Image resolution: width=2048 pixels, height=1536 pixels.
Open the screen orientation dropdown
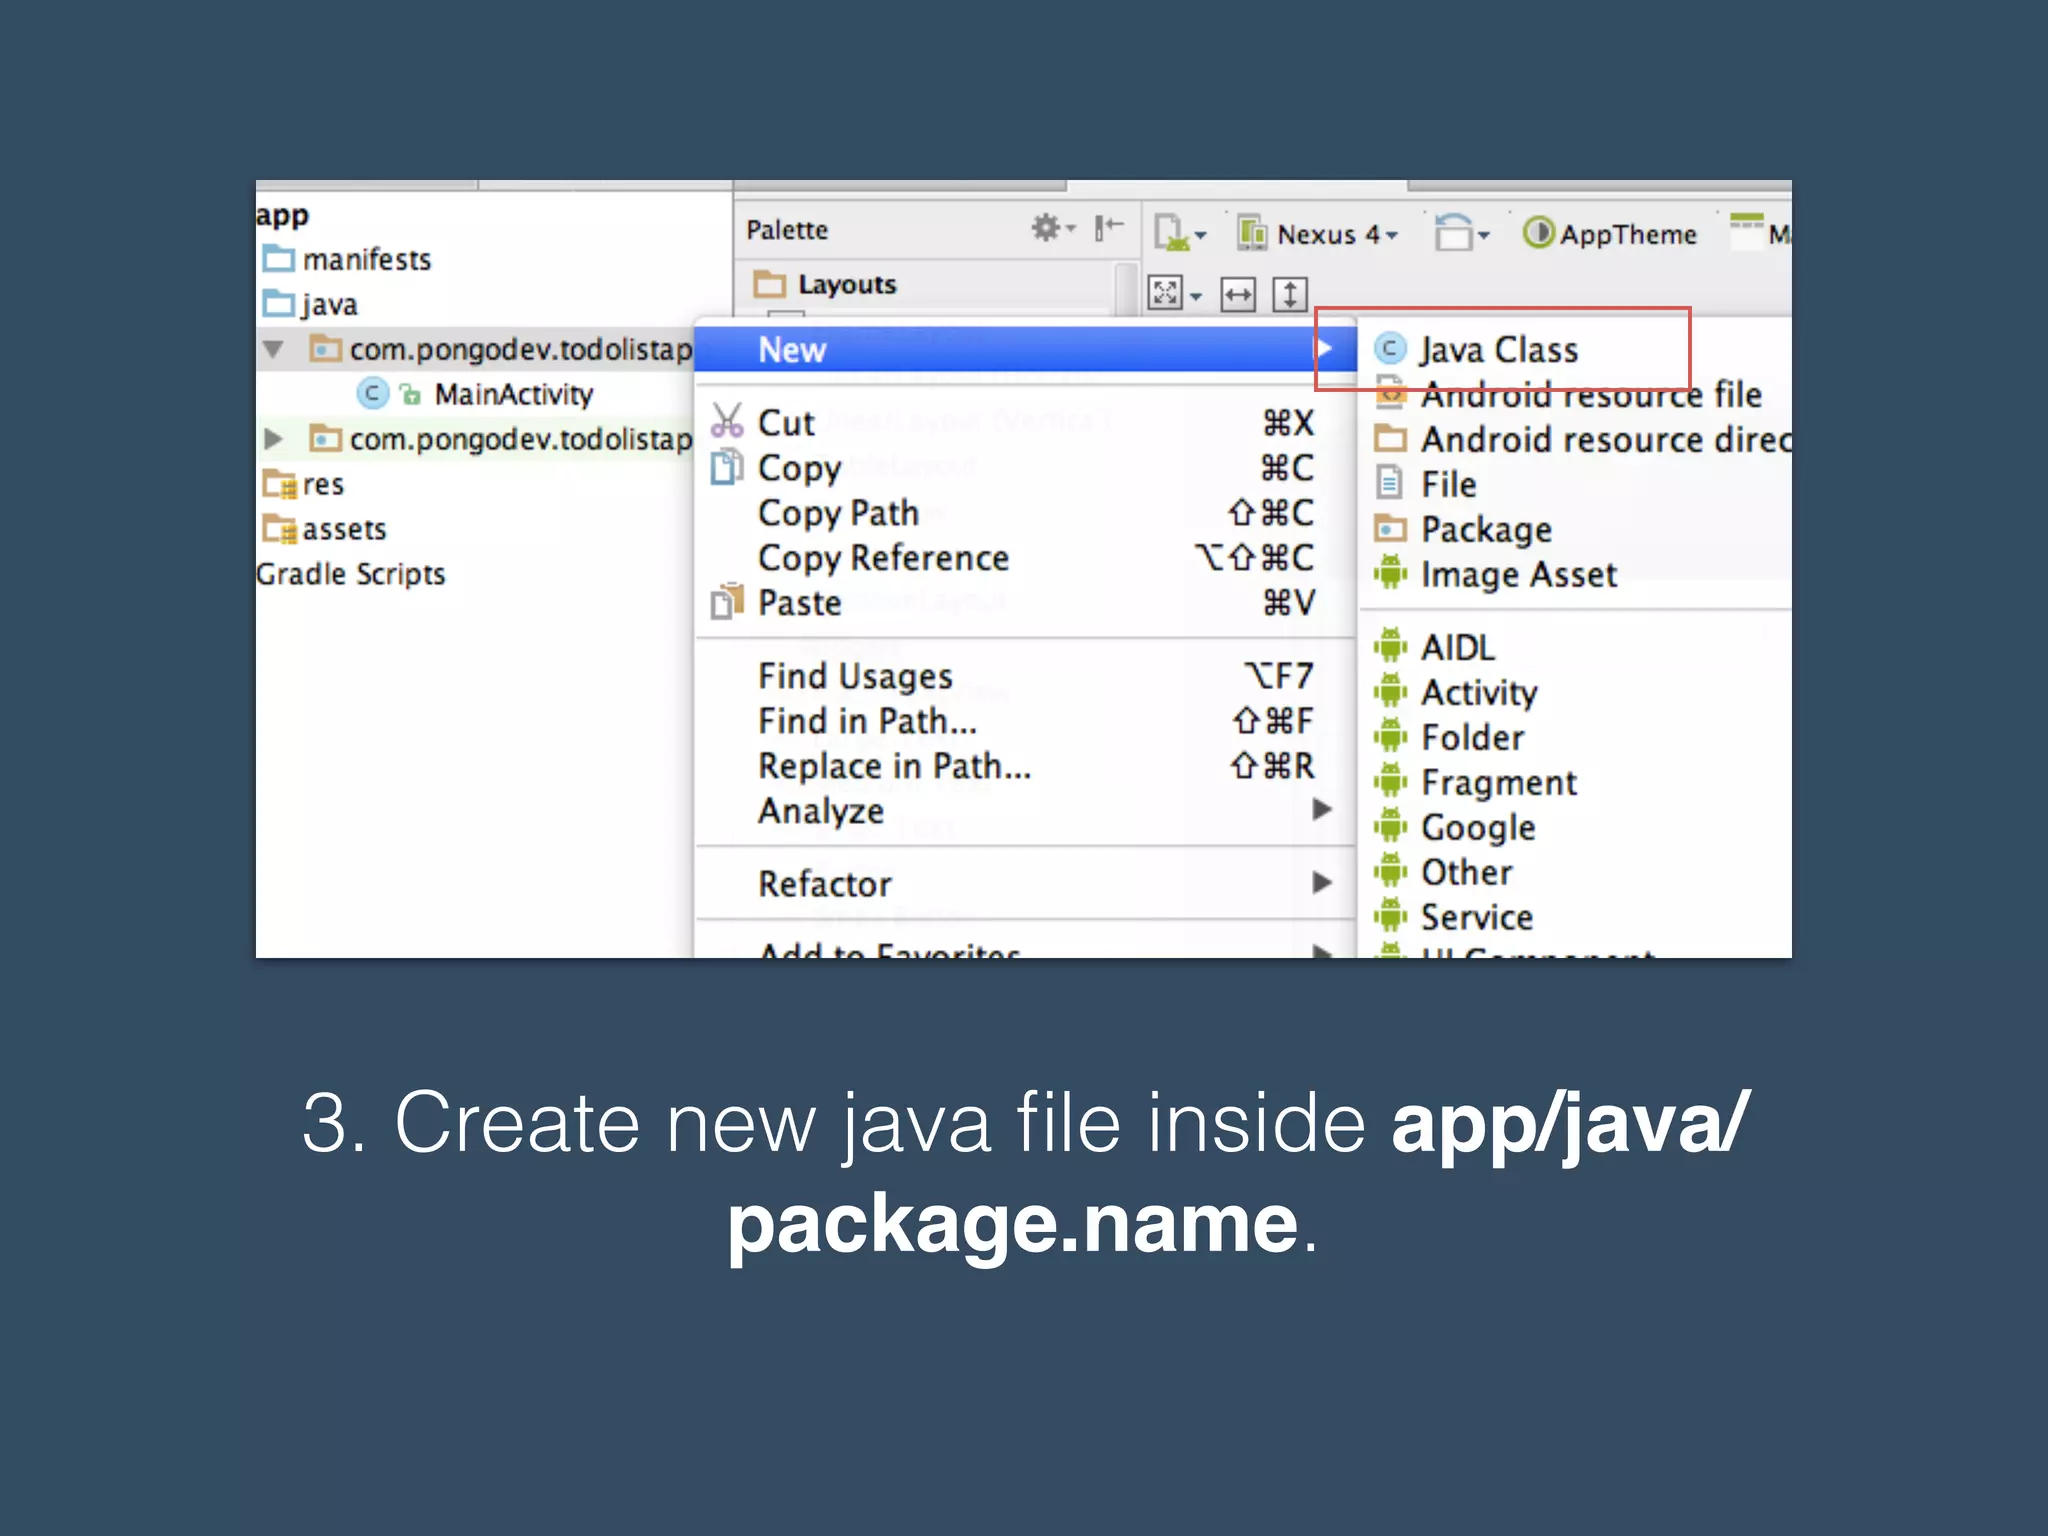[x=1461, y=233]
